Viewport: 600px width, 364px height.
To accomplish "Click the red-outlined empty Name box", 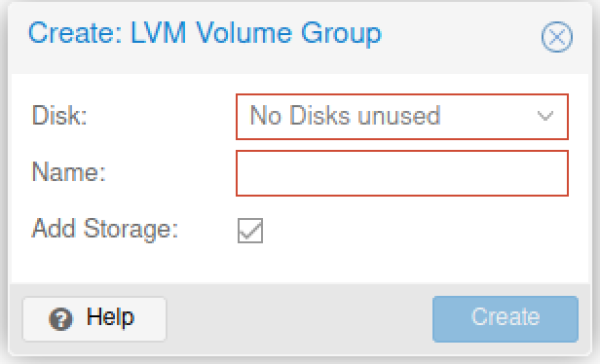I will tap(402, 173).
